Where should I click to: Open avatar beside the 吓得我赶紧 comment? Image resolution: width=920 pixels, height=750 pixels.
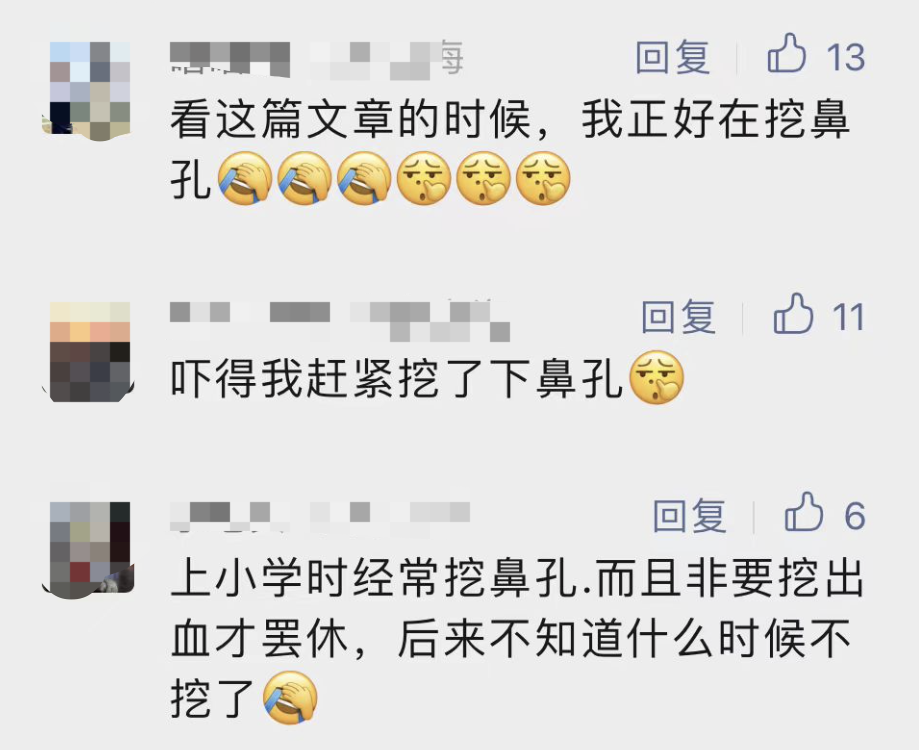pos(89,352)
